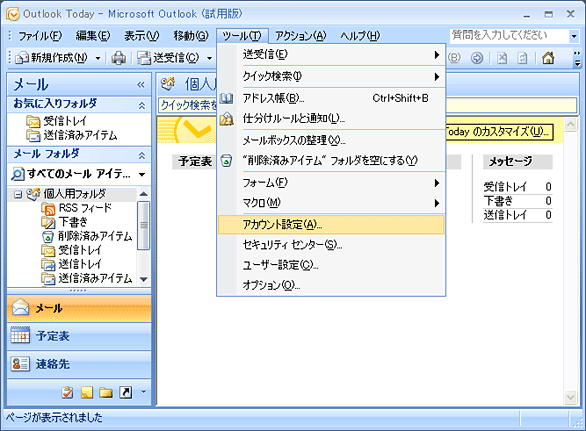Screen dimensions: 586x431
Task: Click the print toolbar icon
Action: (118, 58)
